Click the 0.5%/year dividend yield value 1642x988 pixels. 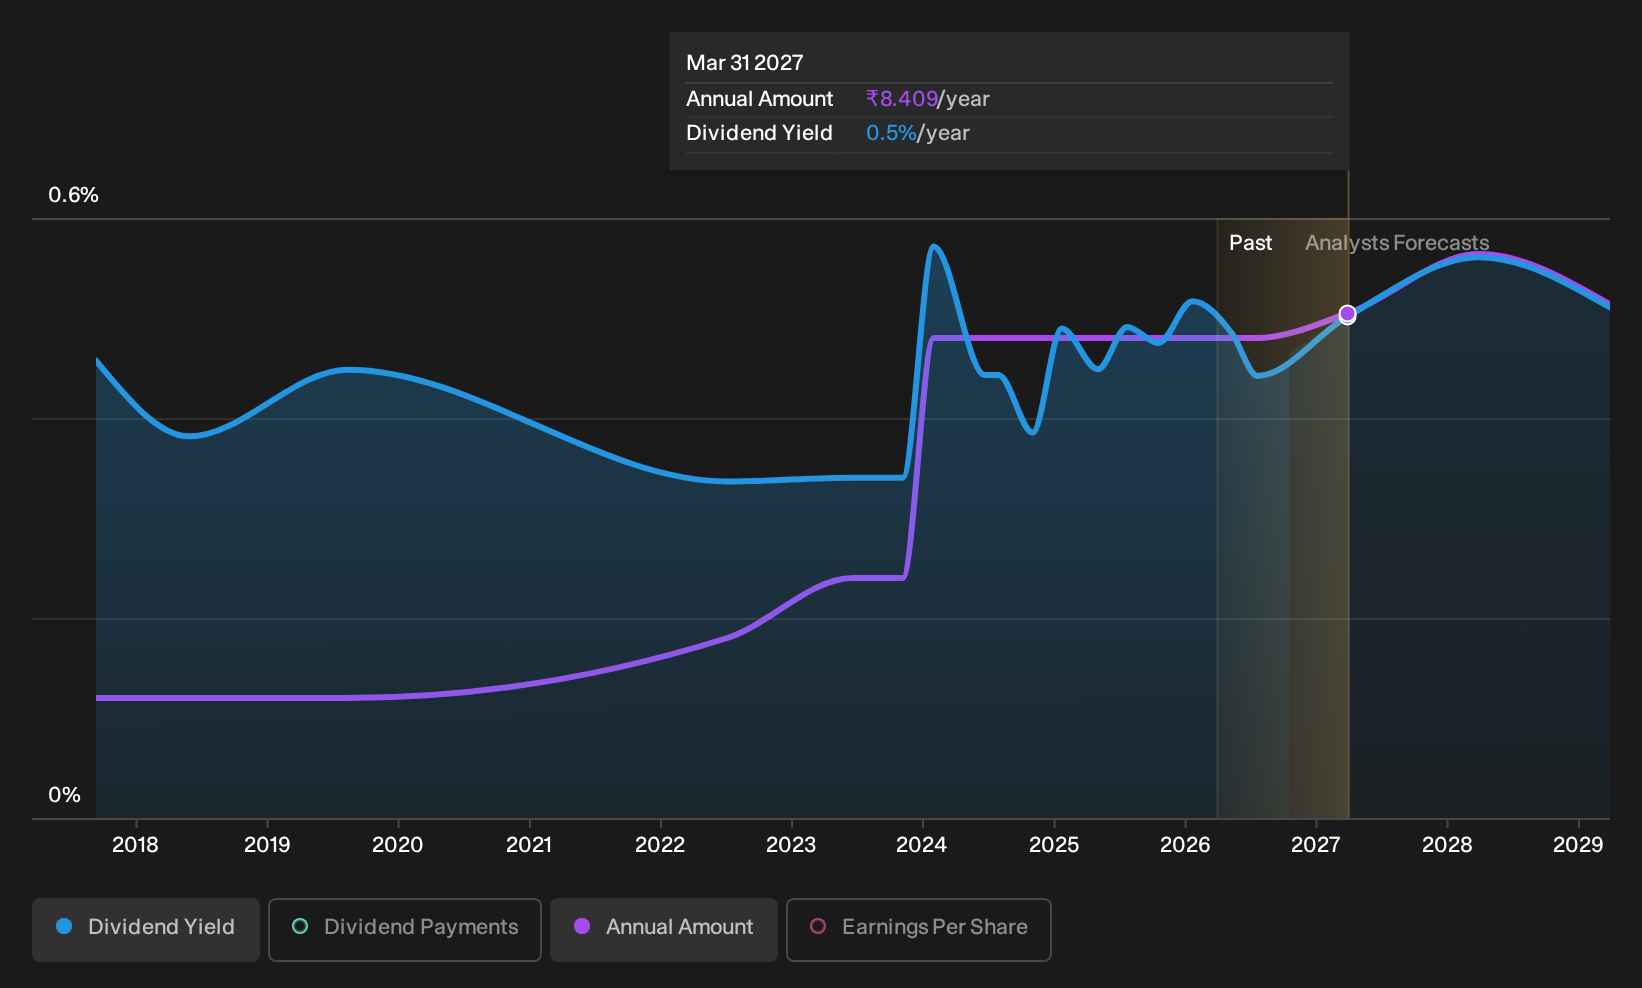click(918, 133)
